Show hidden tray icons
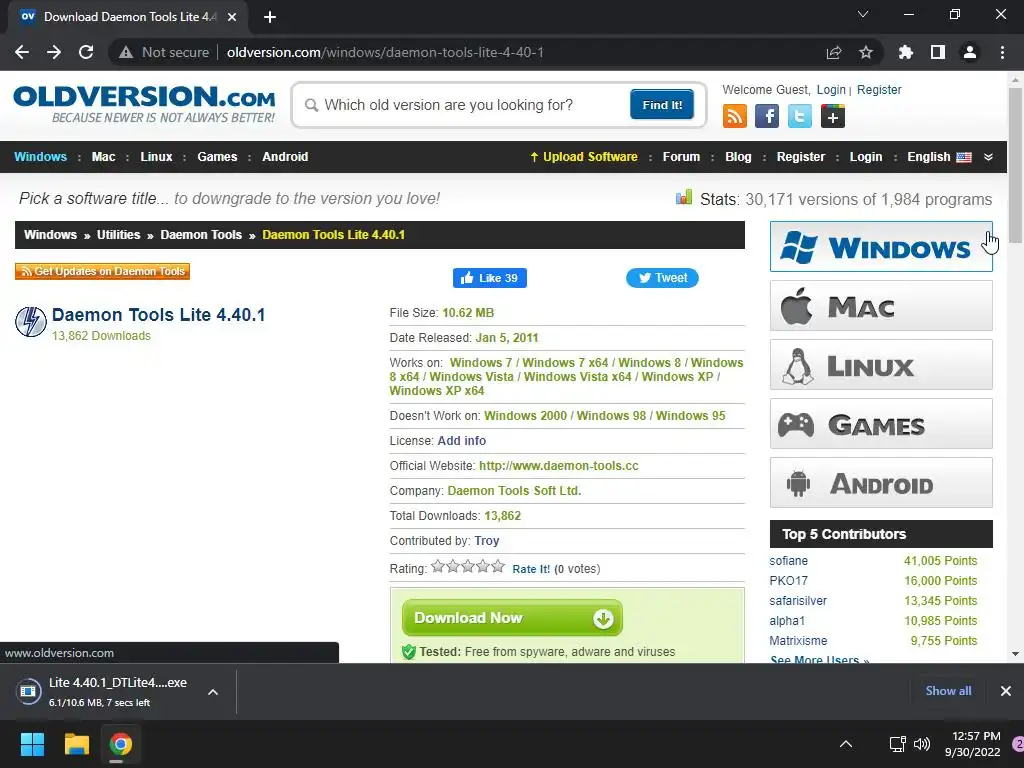Screen dimensions: 1024x768 pyautogui.click(x=846, y=744)
